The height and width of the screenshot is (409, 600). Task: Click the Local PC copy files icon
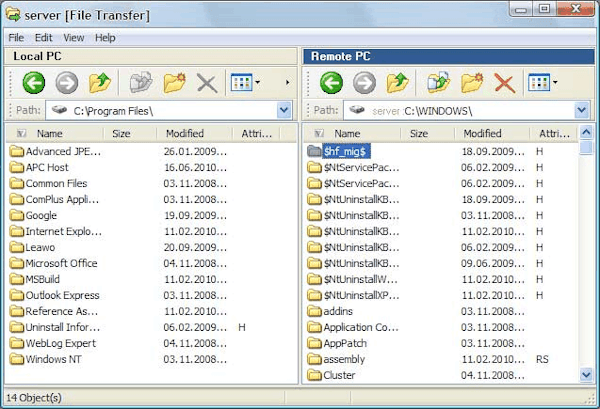pyautogui.click(x=141, y=82)
